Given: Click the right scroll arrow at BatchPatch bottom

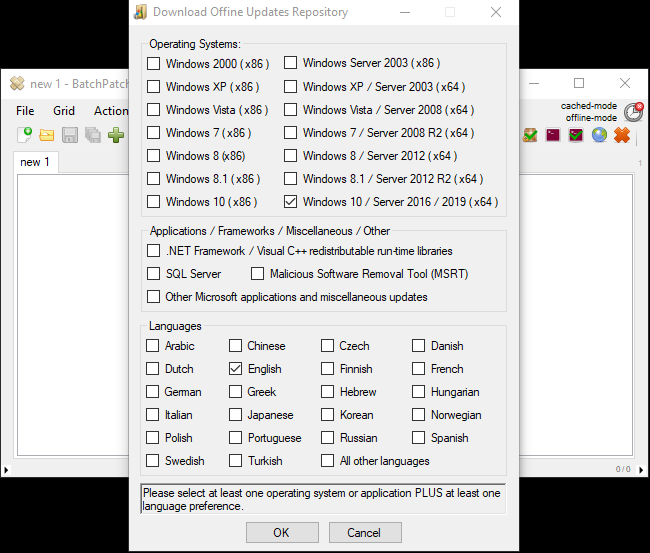Looking at the screenshot, I should point(641,470).
